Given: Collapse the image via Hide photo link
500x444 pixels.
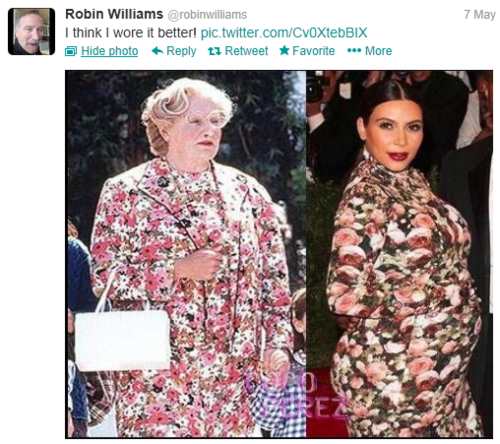Looking at the screenshot, I should coord(109,51).
